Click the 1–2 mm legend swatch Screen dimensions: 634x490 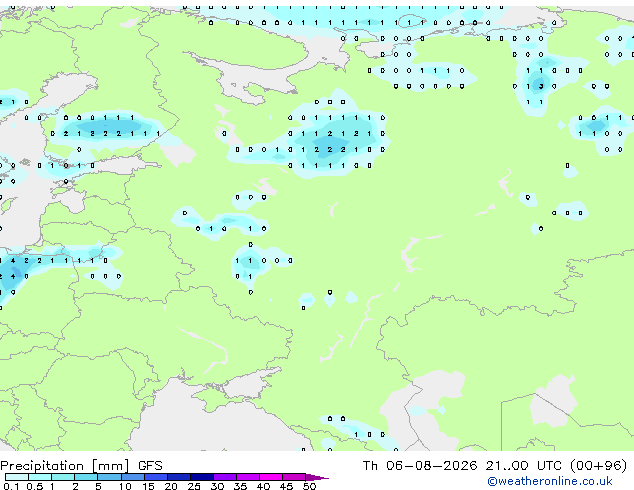(63, 477)
